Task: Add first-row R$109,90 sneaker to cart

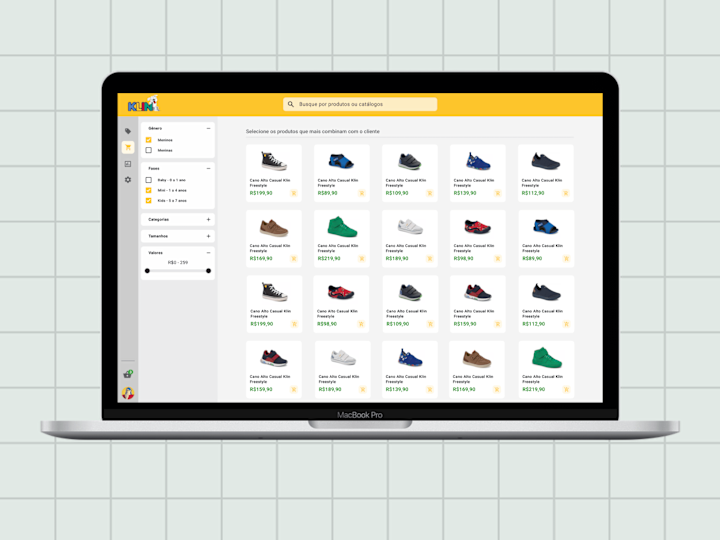Action: point(430,193)
